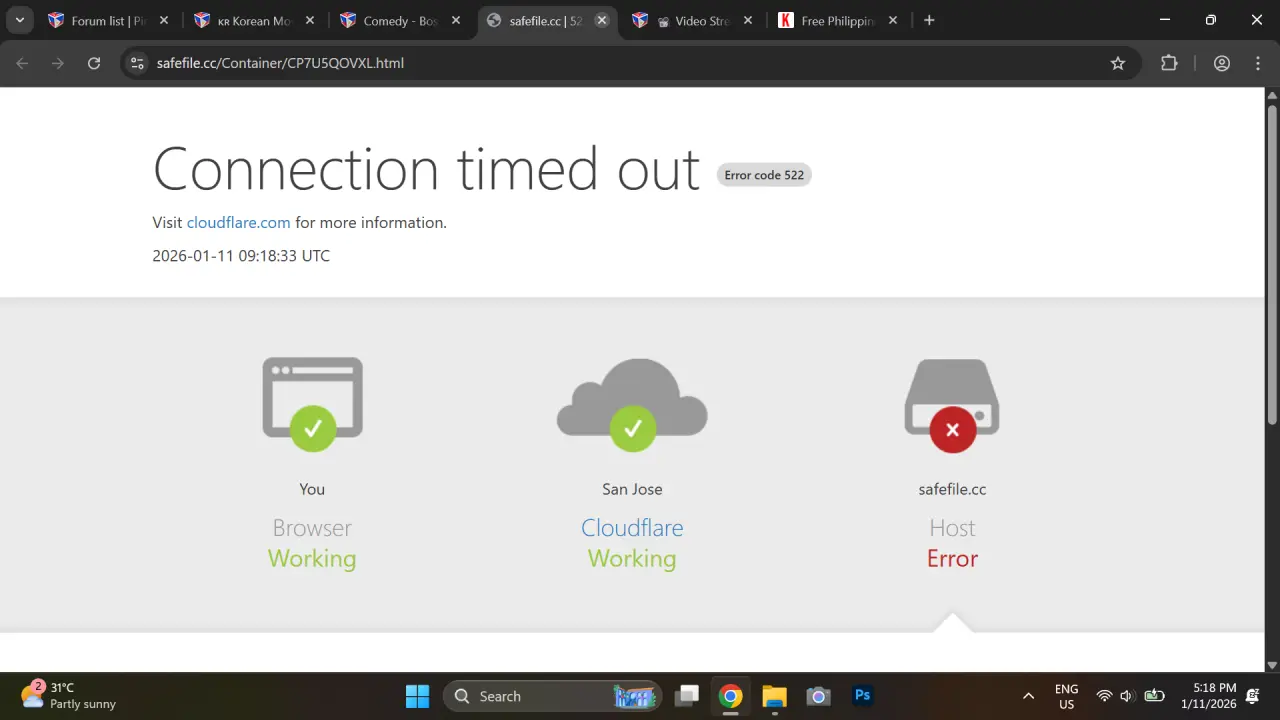
Task: Bookmark this page with star icon
Action: coord(1118,63)
